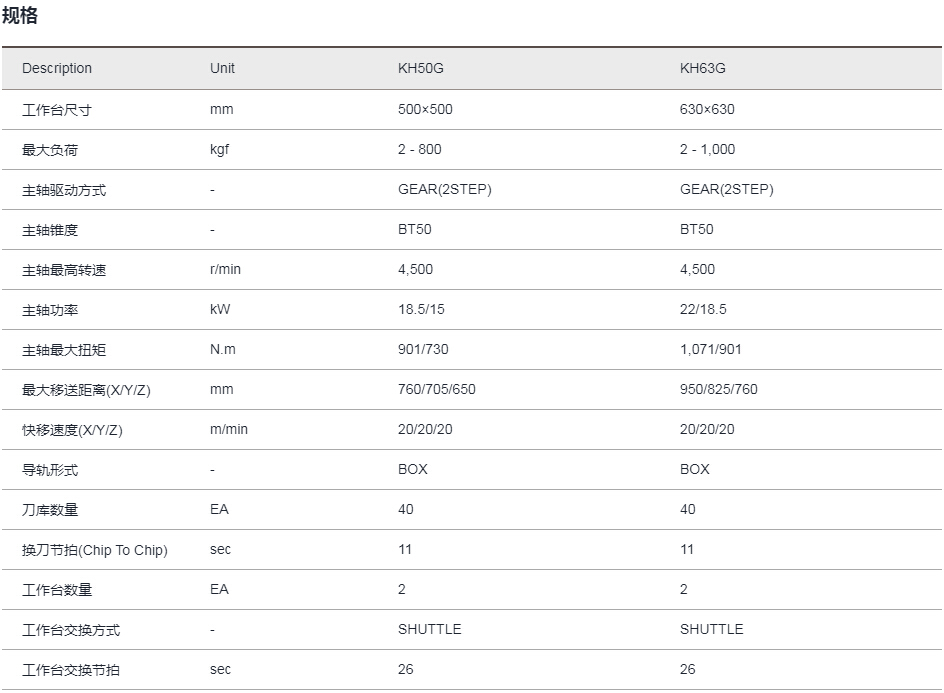Image resolution: width=944 pixels, height=693 pixels.
Task: Select travel distance 760/705/650 value
Action: 436,389
